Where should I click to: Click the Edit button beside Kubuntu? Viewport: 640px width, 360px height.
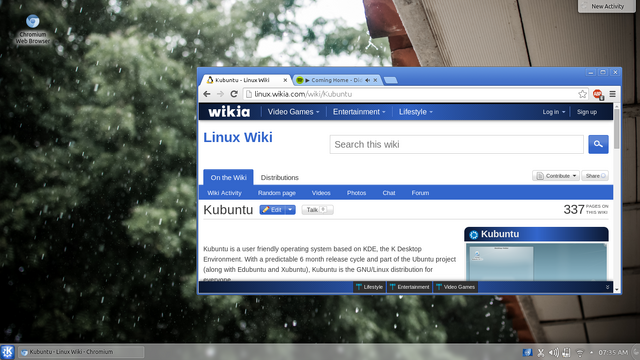point(273,210)
